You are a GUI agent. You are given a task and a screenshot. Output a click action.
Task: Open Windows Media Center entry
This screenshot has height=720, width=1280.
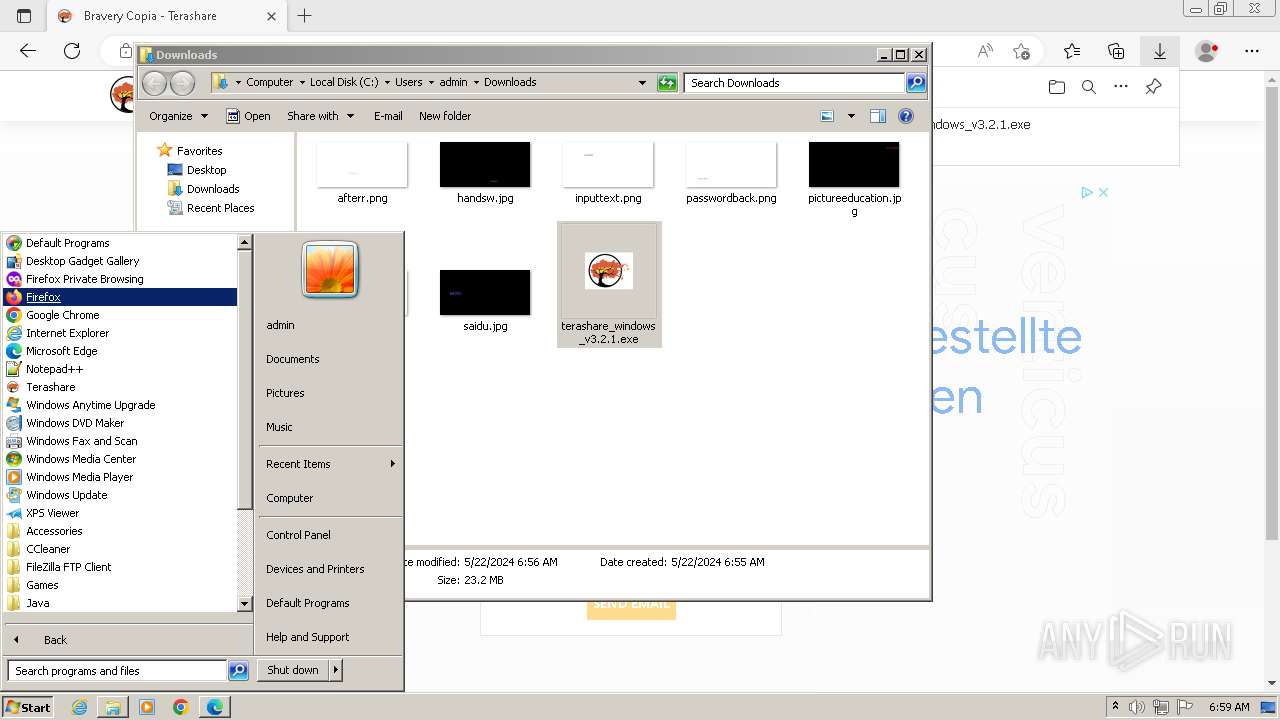(x=120, y=459)
